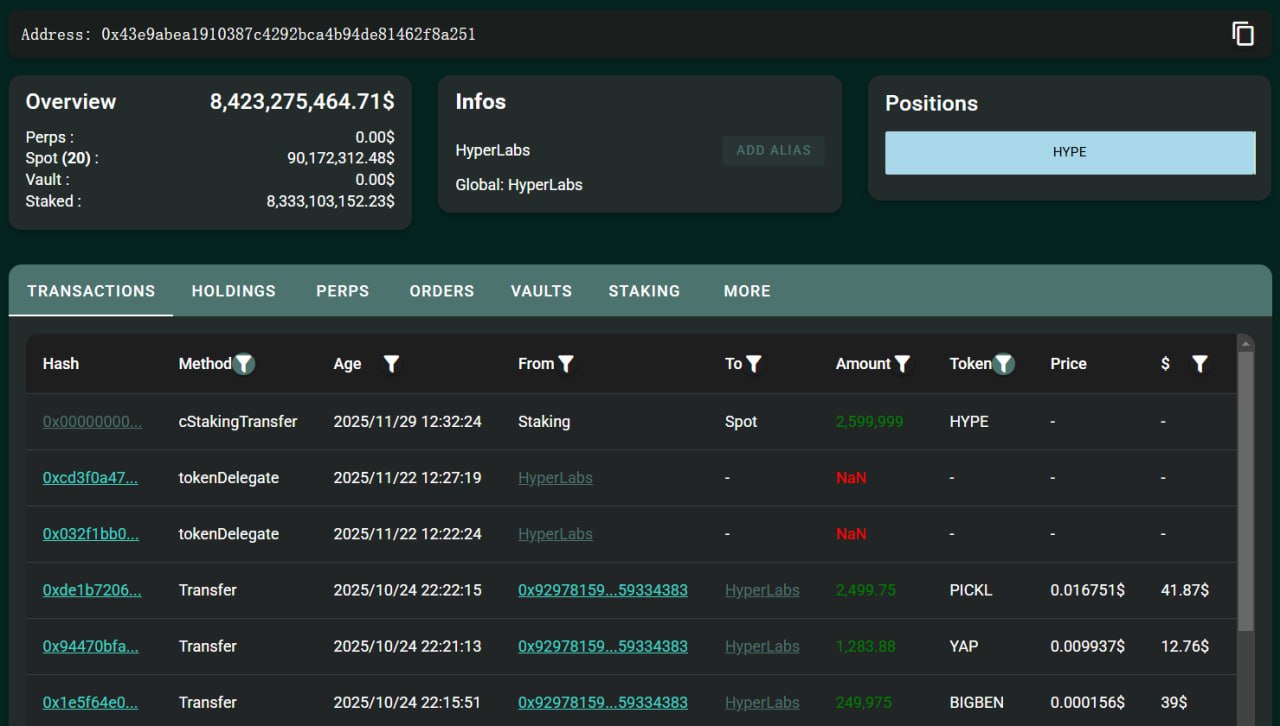Open the Token column filter
The width and height of the screenshot is (1280, 726).
[x=1003, y=364]
